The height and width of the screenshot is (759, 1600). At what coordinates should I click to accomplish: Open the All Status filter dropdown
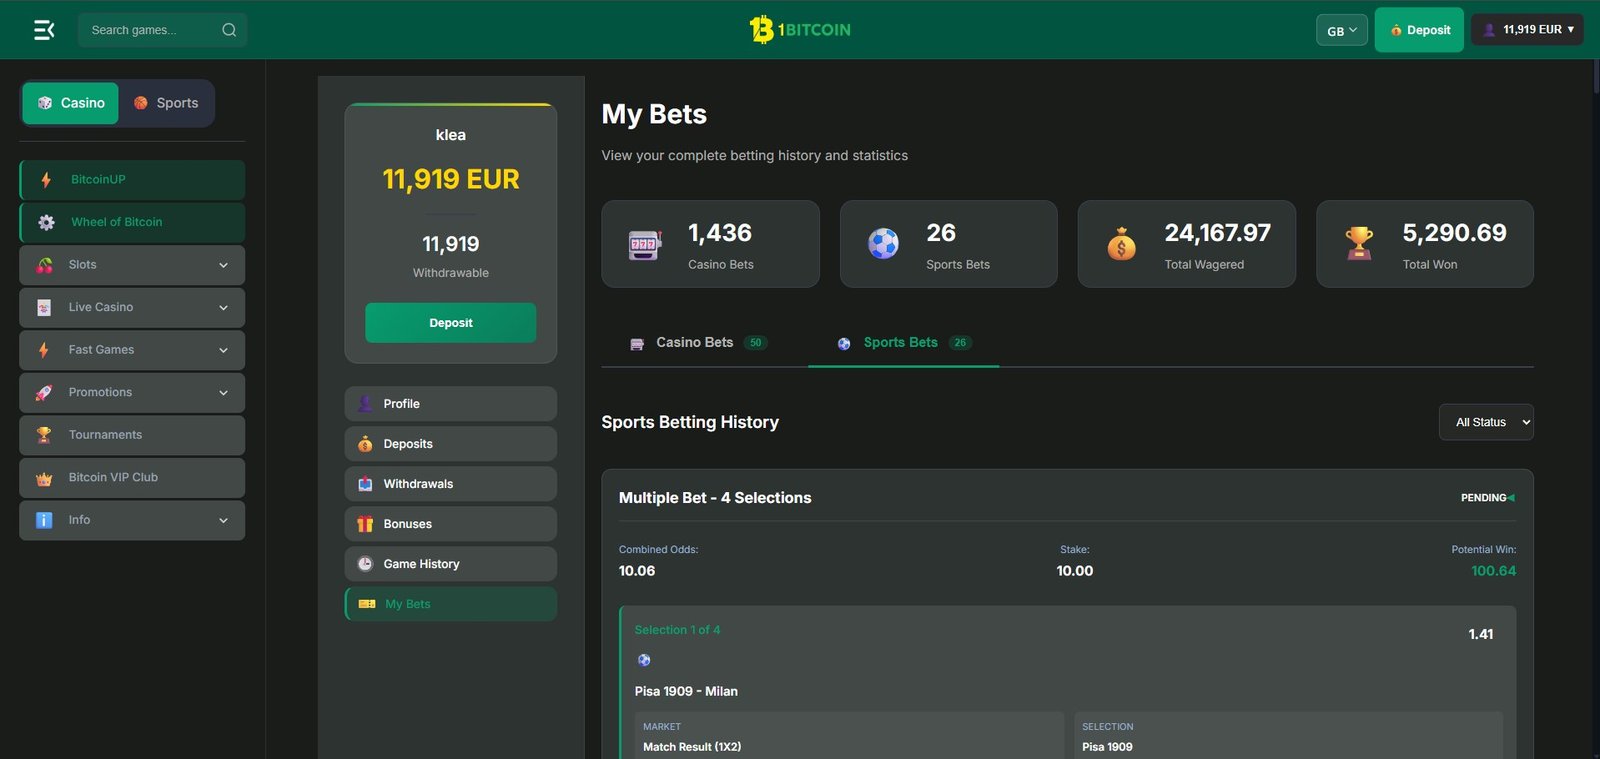[x=1486, y=422]
